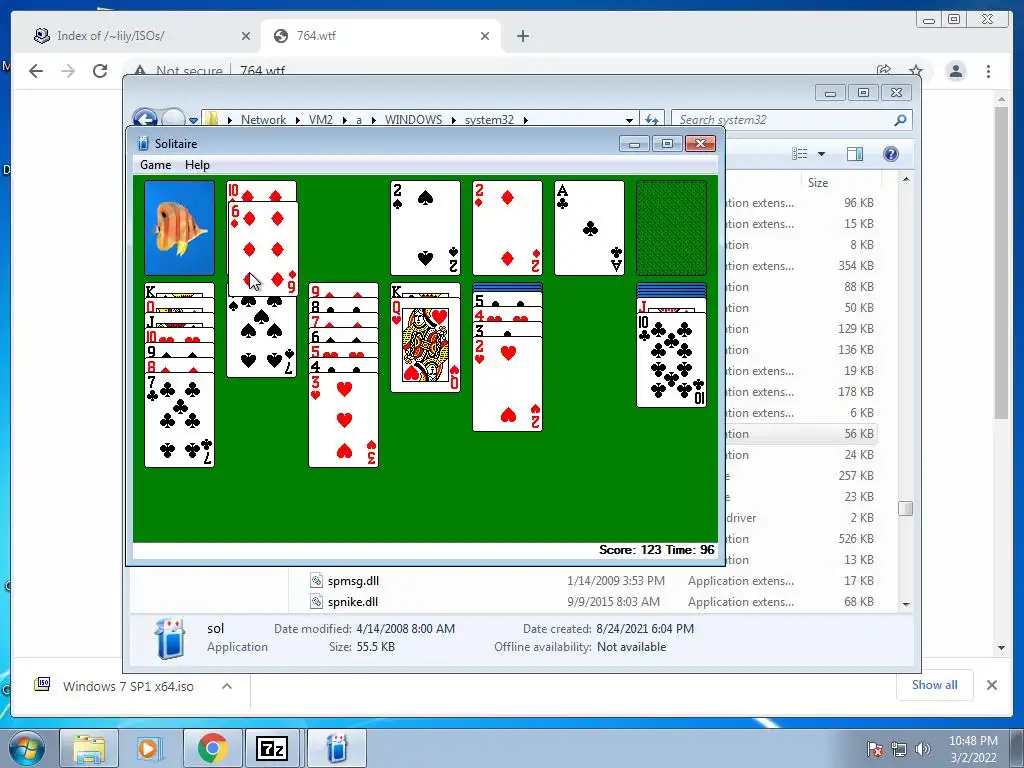This screenshot has height=768, width=1024.
Task: Open the address bar history dropdown
Action: (629, 120)
